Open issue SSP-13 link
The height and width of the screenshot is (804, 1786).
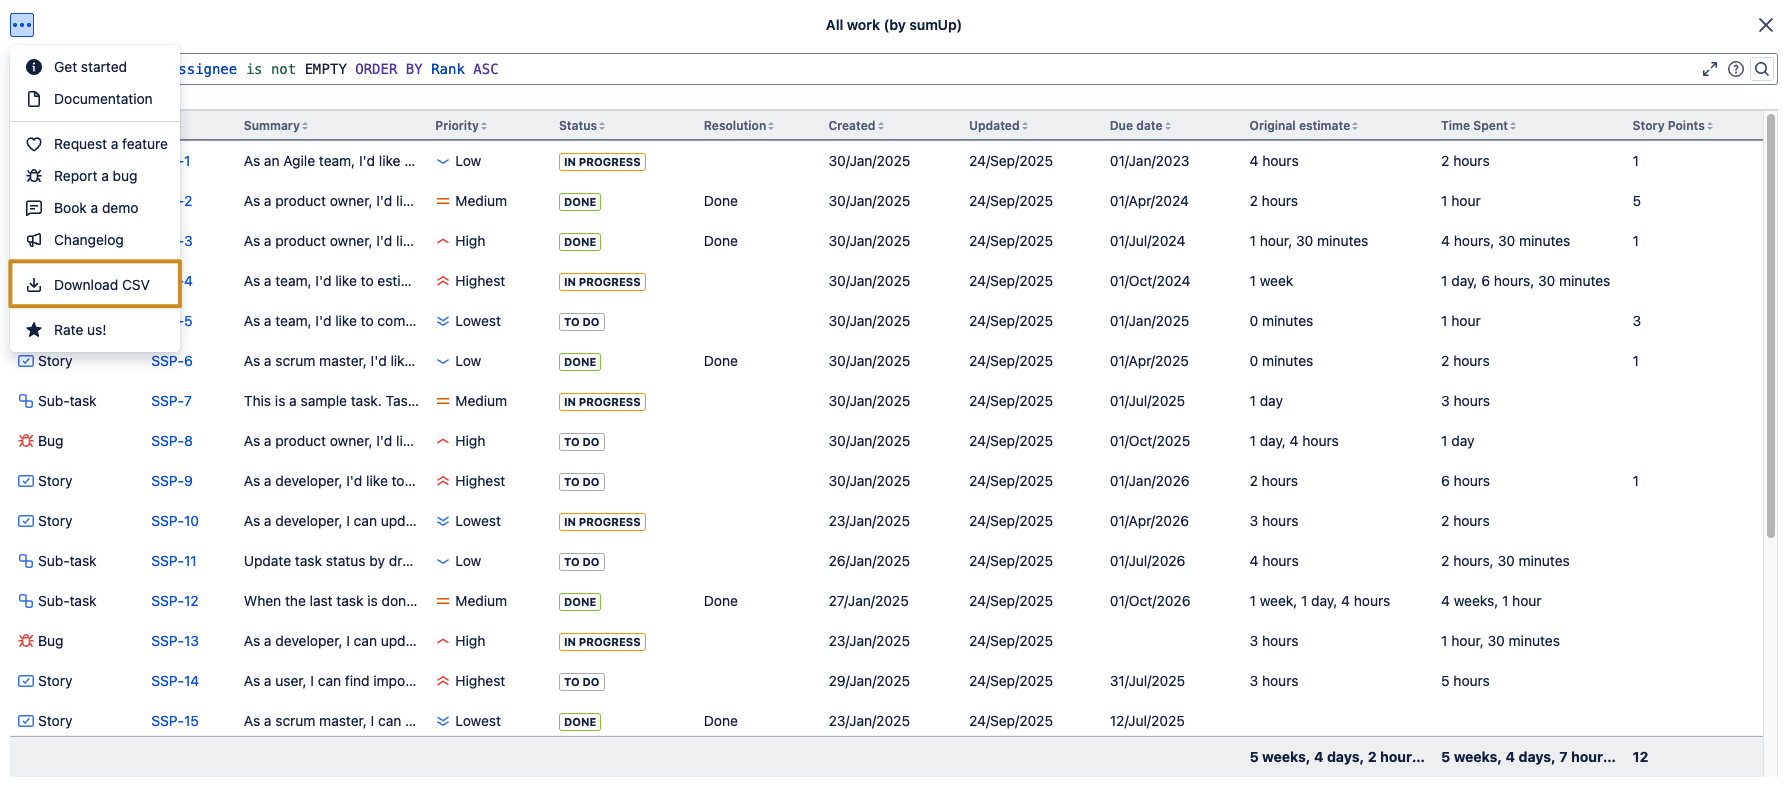(x=175, y=641)
